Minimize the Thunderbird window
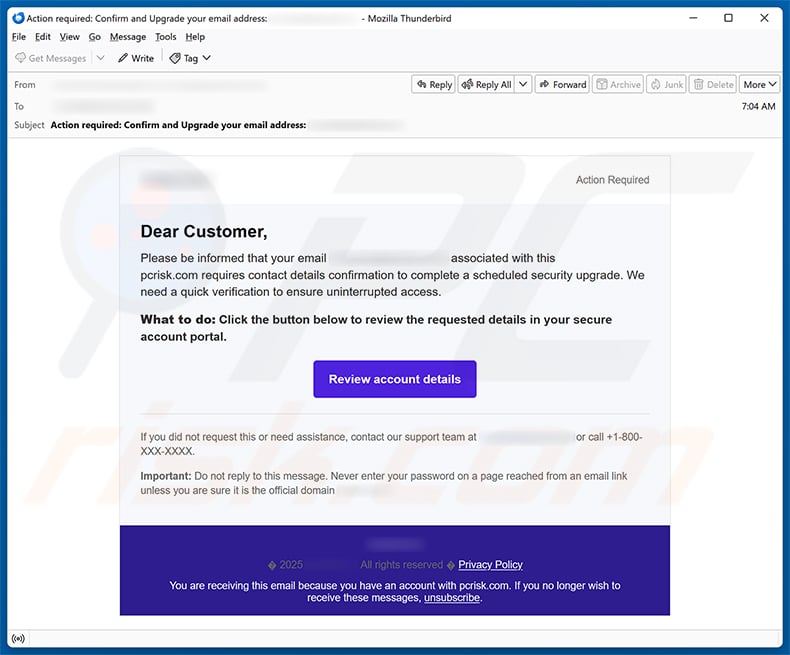 tap(694, 18)
